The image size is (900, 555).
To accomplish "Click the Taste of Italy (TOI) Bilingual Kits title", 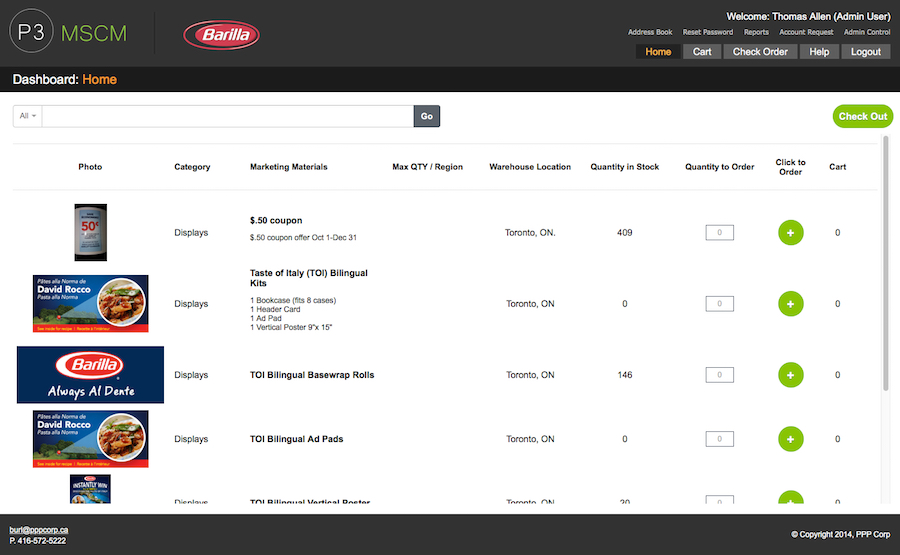I will click(309, 278).
